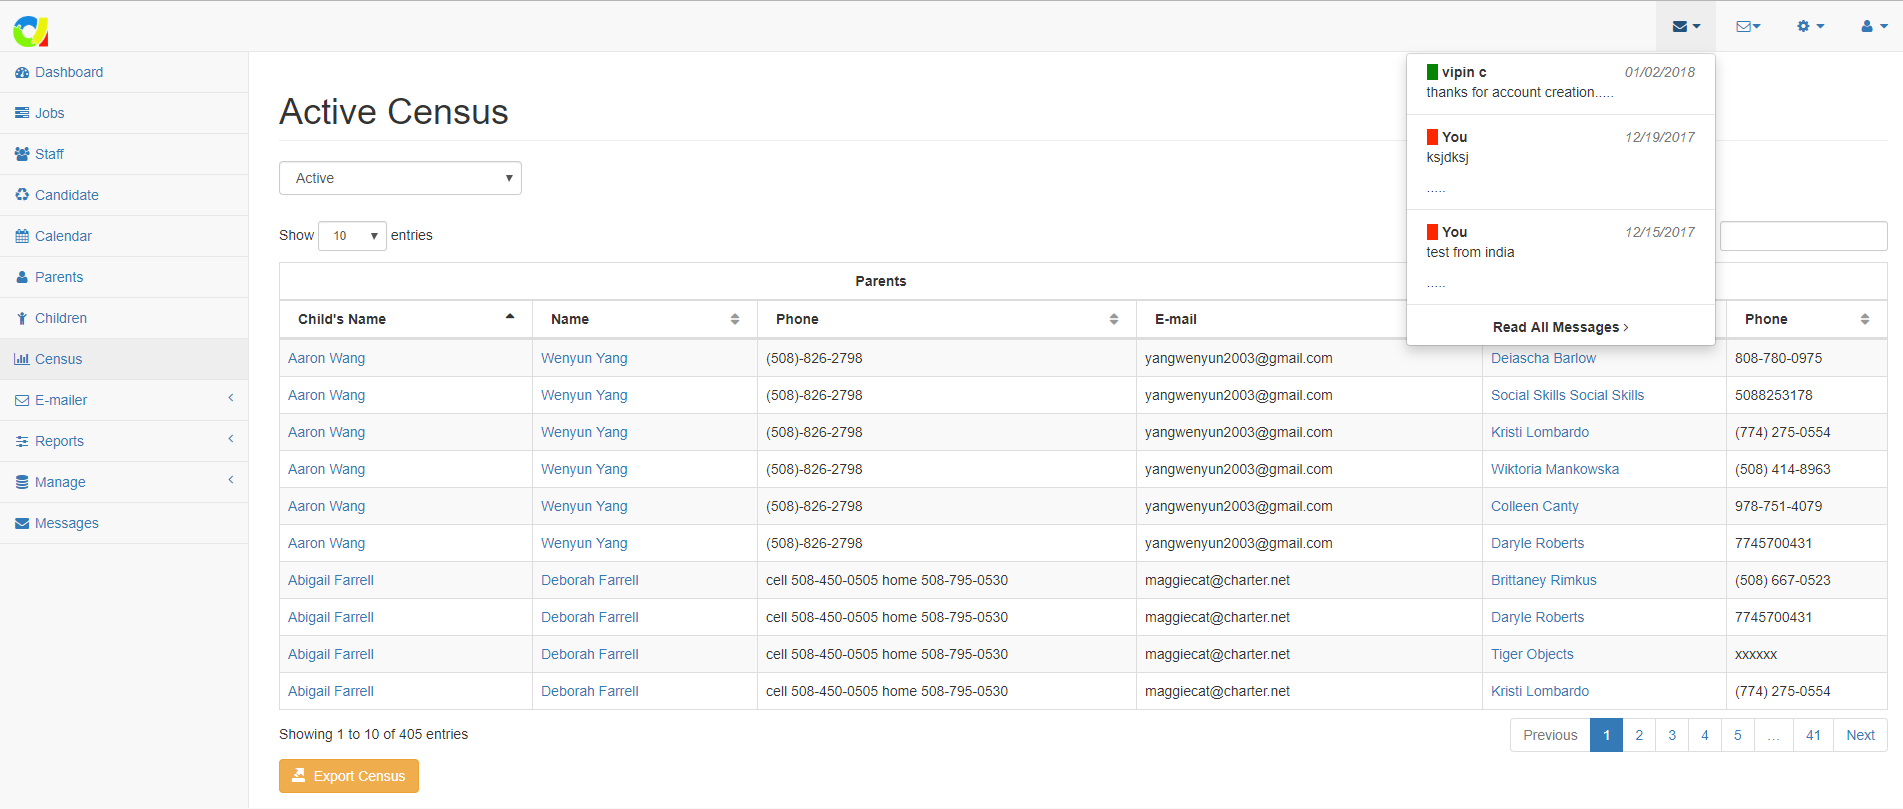Click the Calendar icon in sidebar
This screenshot has width=1903, height=809.
coord(22,237)
